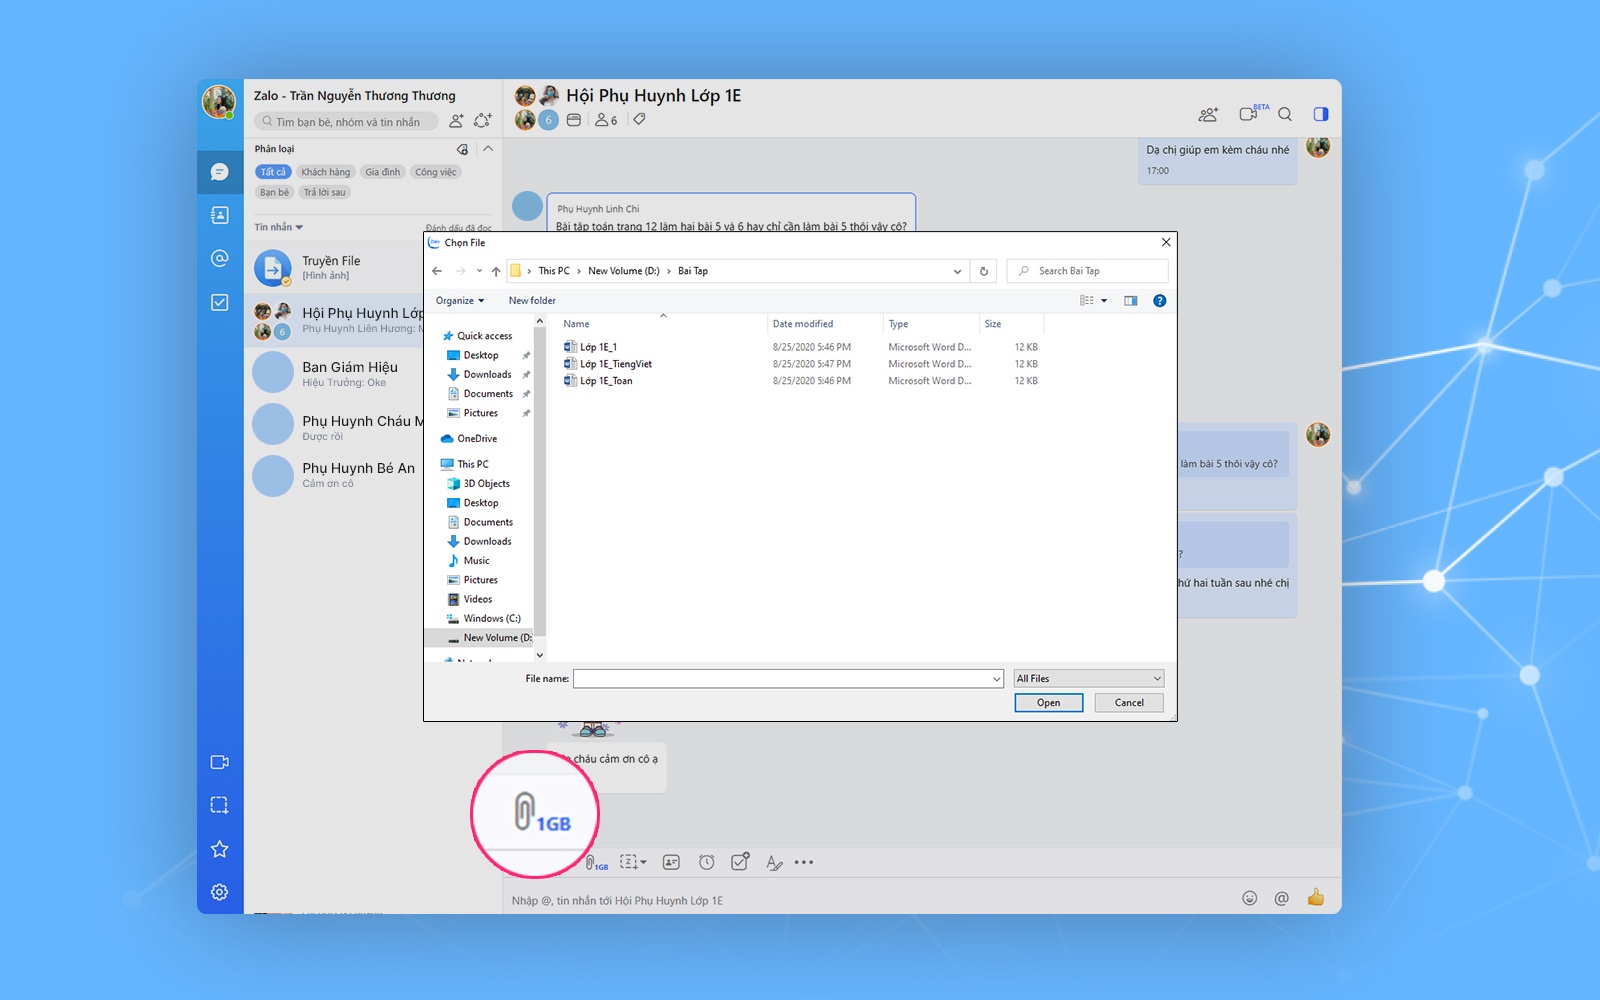Click the business card contact icon
Viewport: 1600px width, 1000px height.
coord(671,862)
